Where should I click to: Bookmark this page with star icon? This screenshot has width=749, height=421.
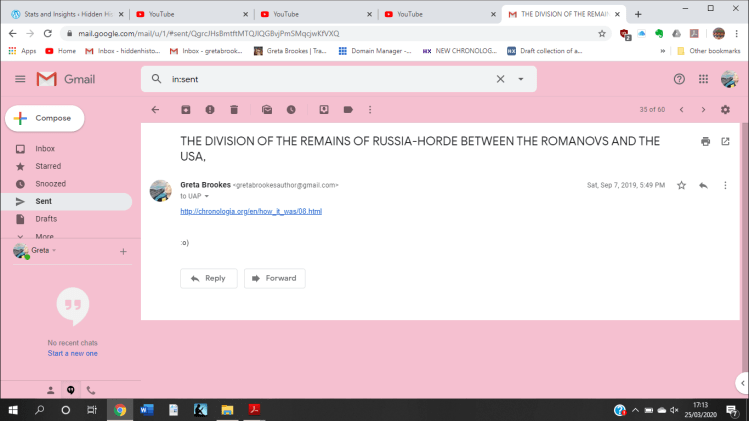(602, 33)
